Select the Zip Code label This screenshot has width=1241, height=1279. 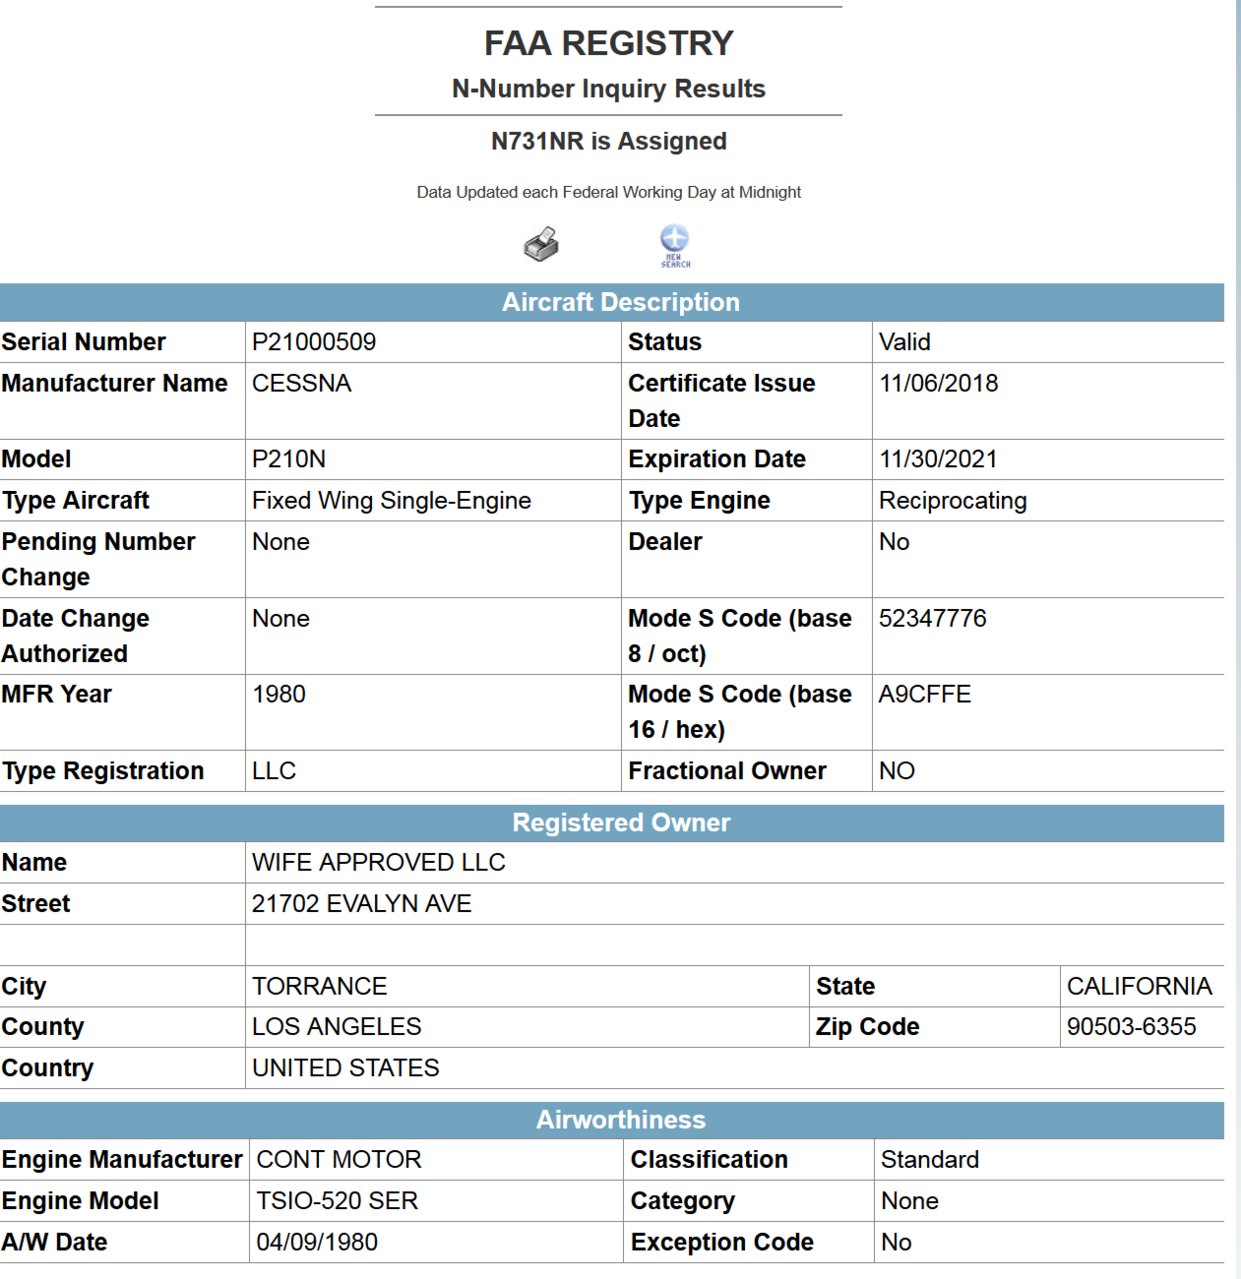[x=868, y=1027]
